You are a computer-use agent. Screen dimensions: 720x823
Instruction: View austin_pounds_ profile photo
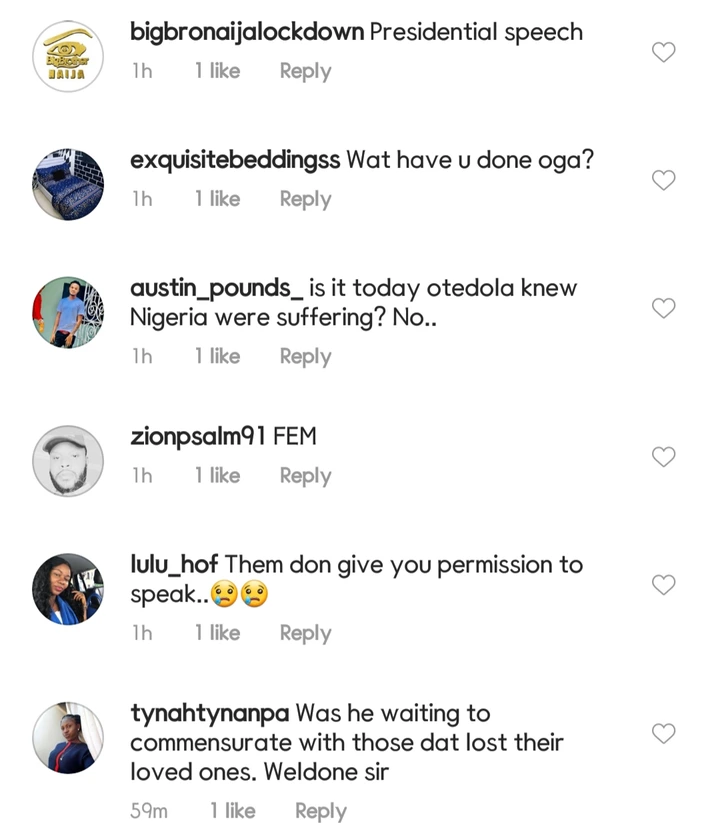[68, 313]
